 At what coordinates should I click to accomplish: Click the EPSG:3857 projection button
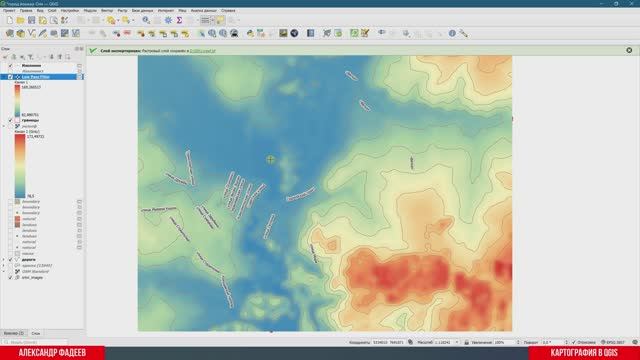tap(613, 342)
